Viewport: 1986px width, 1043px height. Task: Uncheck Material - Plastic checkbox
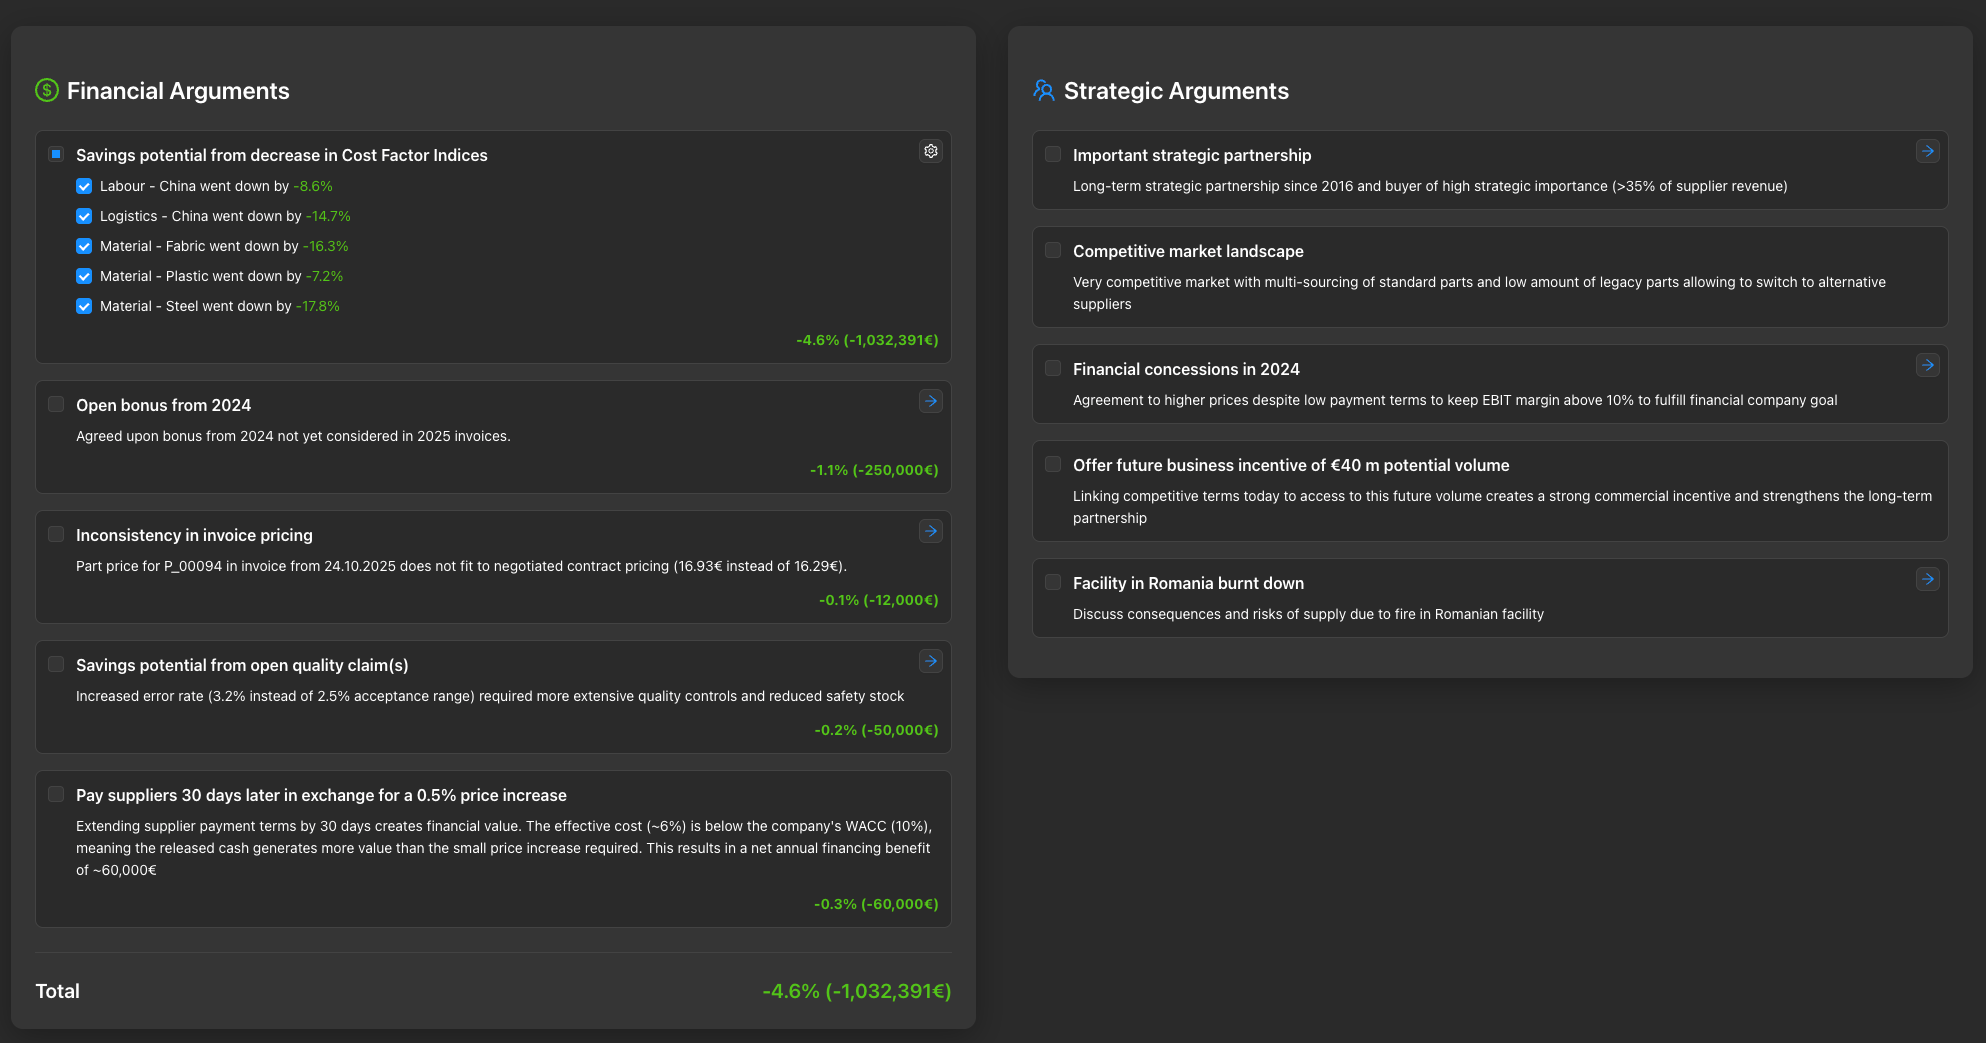(x=84, y=276)
